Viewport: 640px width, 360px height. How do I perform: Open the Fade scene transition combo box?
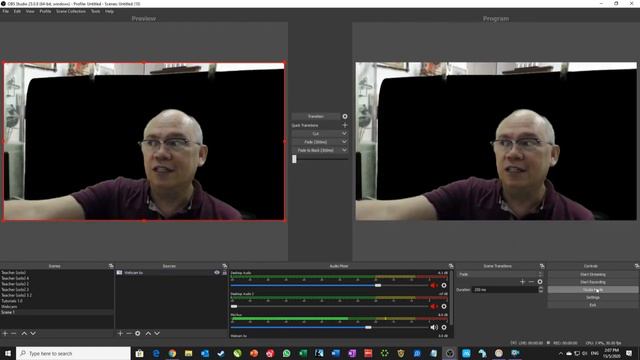coord(500,274)
